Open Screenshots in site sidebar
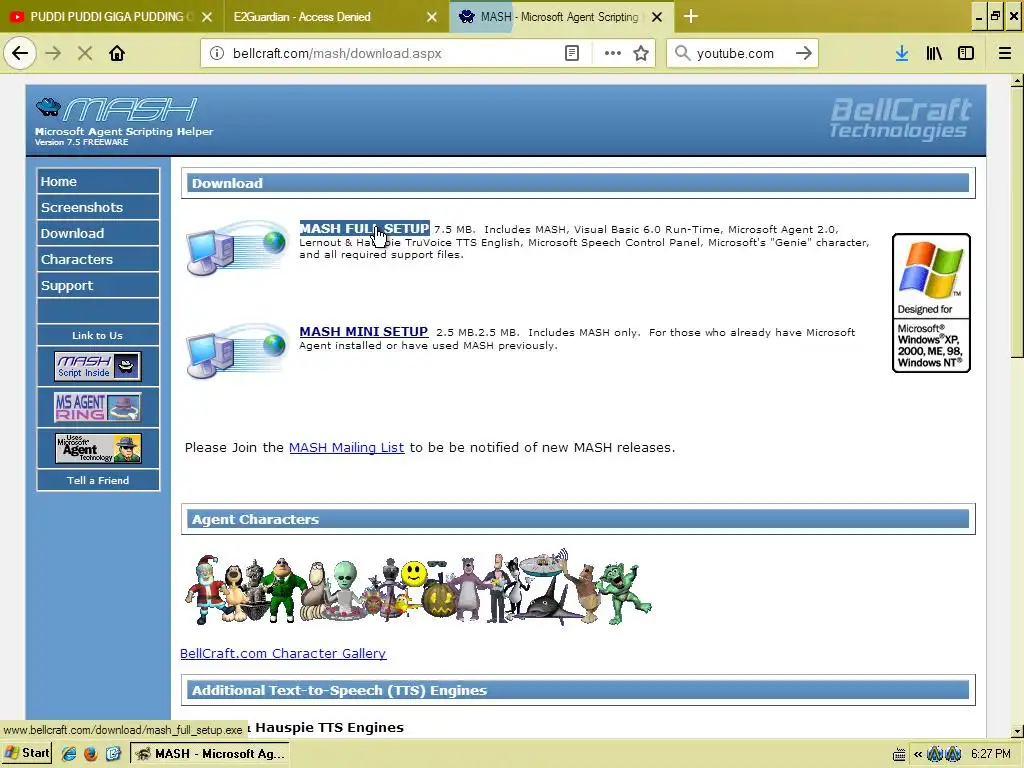Viewport: 1024px width, 768px height. [98, 207]
